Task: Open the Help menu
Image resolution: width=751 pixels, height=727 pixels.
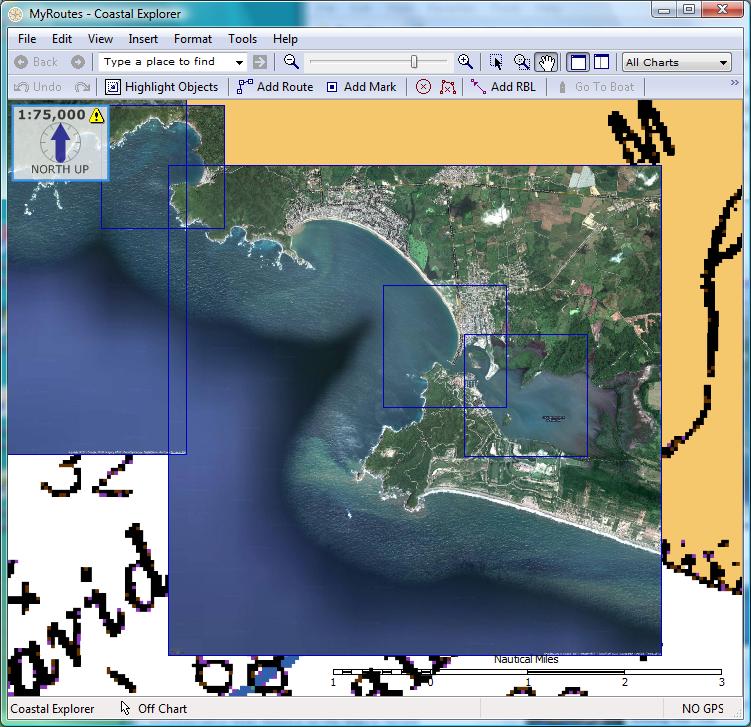Action: pos(285,39)
